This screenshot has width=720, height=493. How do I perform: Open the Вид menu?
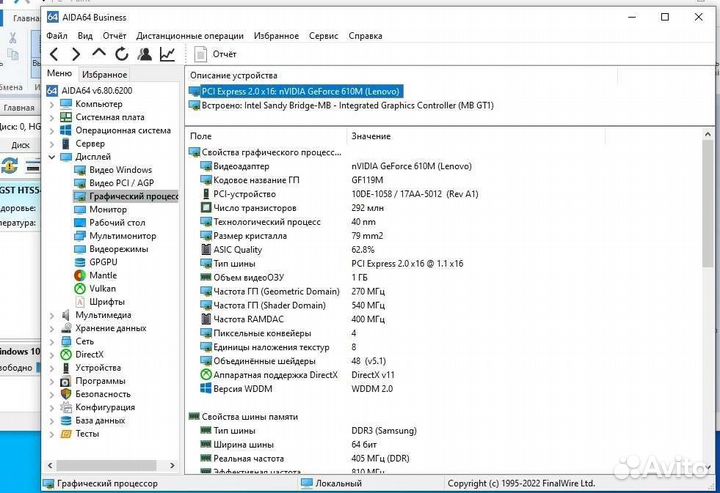click(85, 36)
